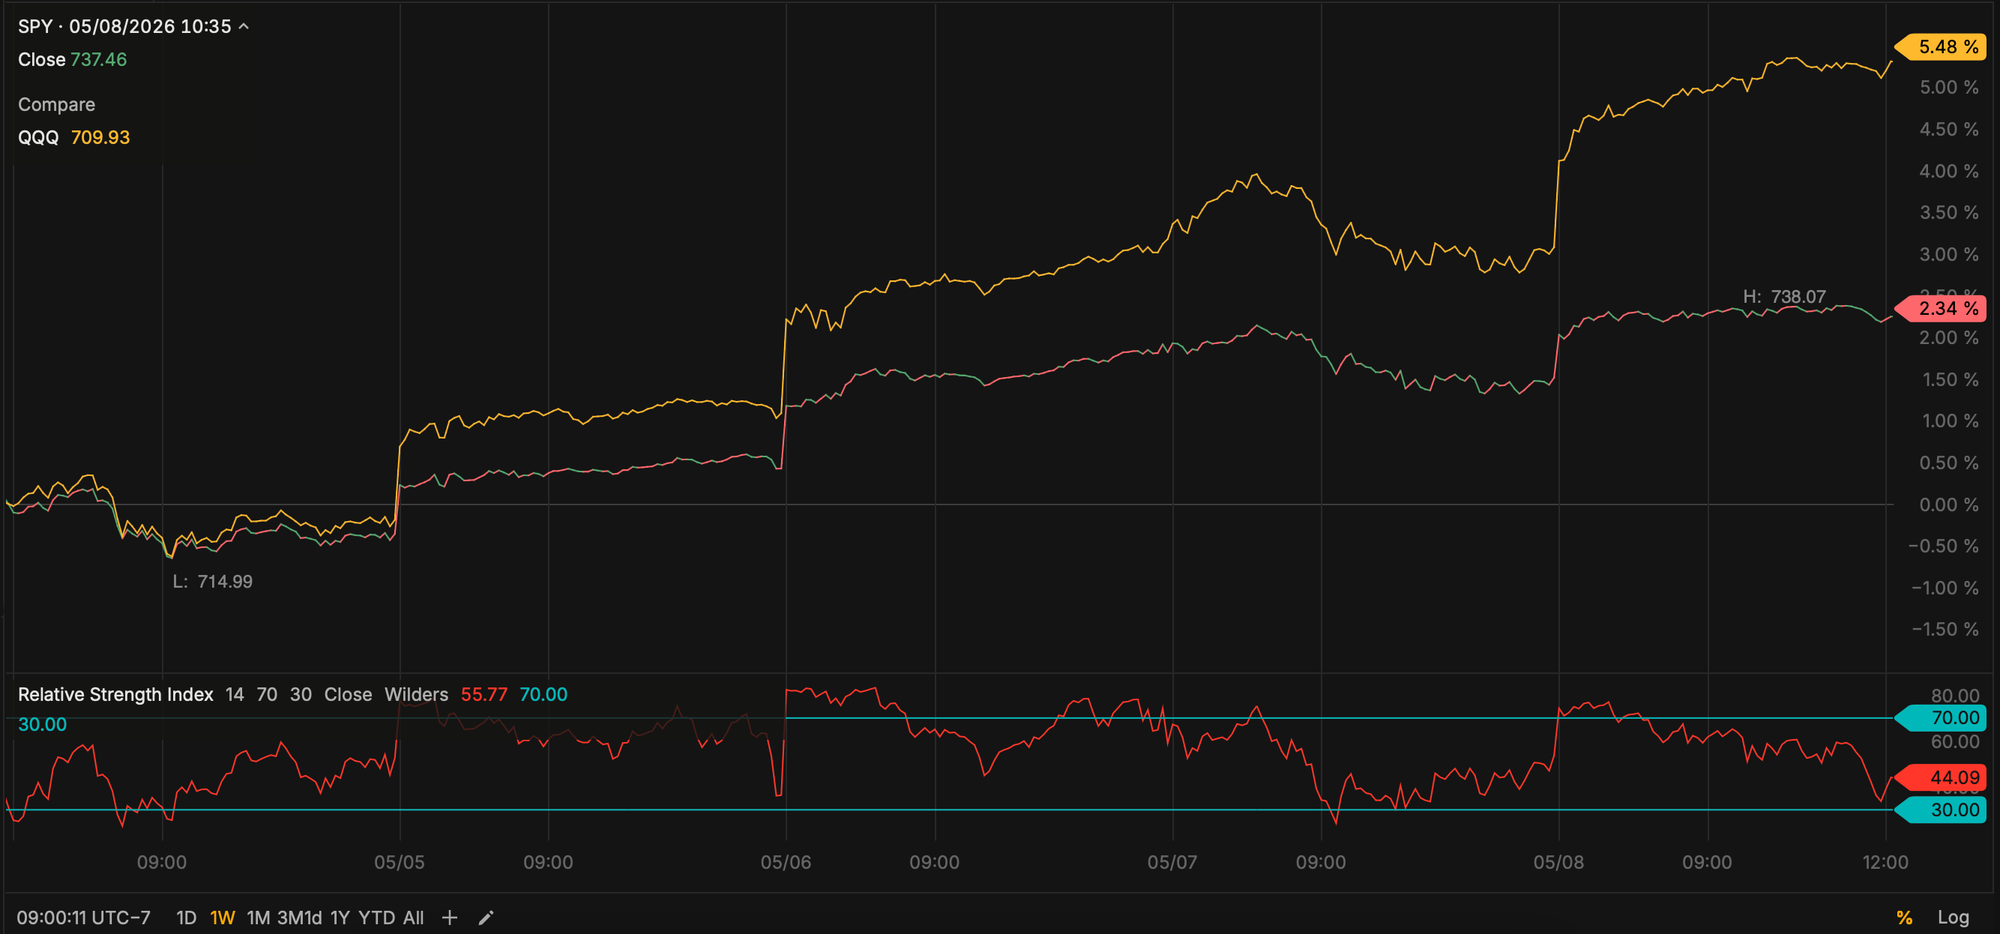Image resolution: width=2000 pixels, height=934 pixels.
Task: Click the SPY symbol title
Action: tap(35, 26)
